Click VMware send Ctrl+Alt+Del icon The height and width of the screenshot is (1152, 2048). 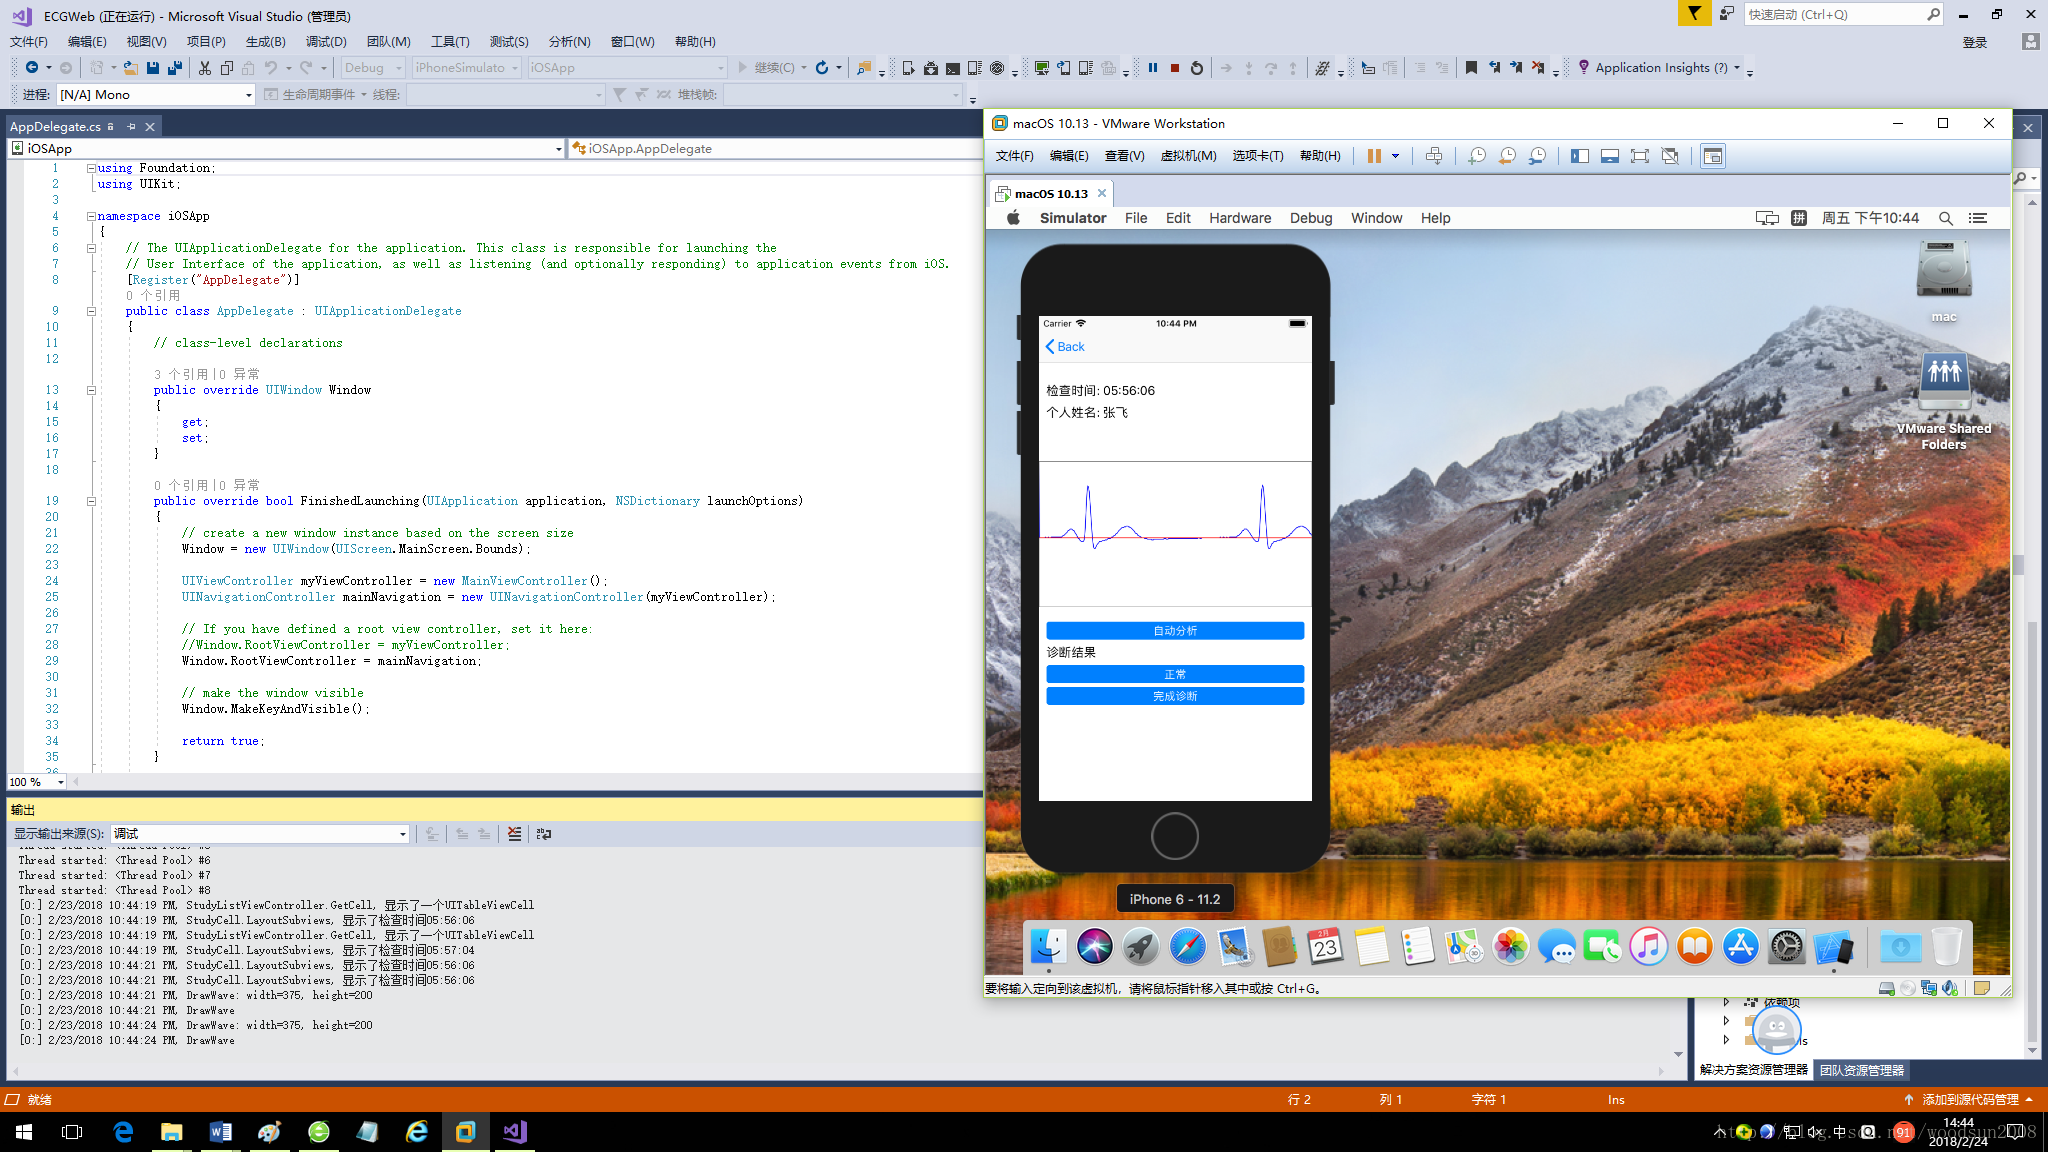1434,156
